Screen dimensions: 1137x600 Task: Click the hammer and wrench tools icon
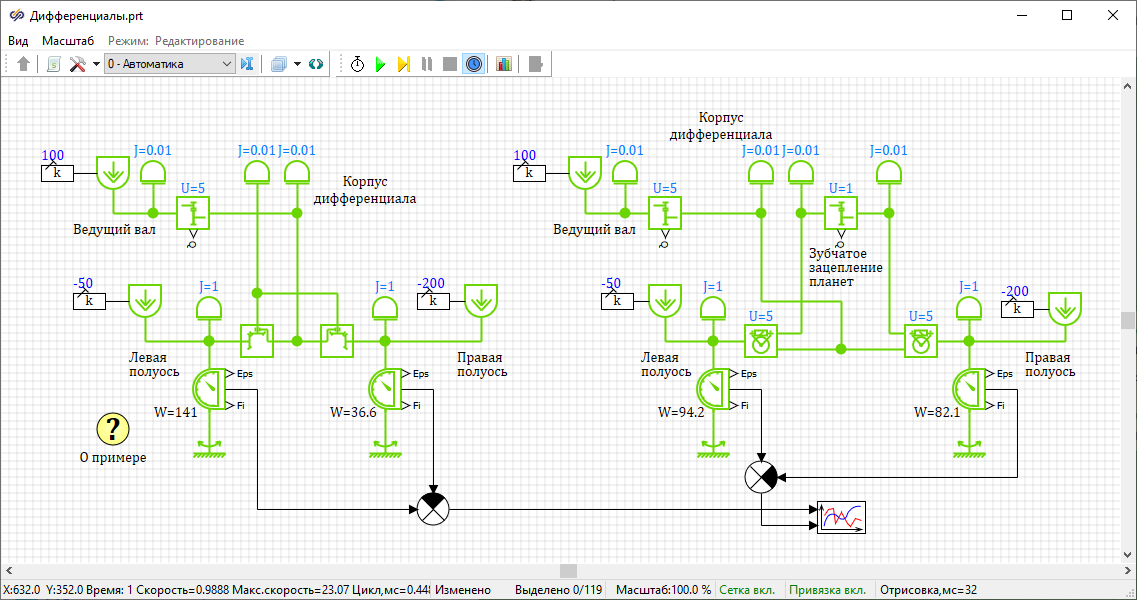click(x=78, y=64)
